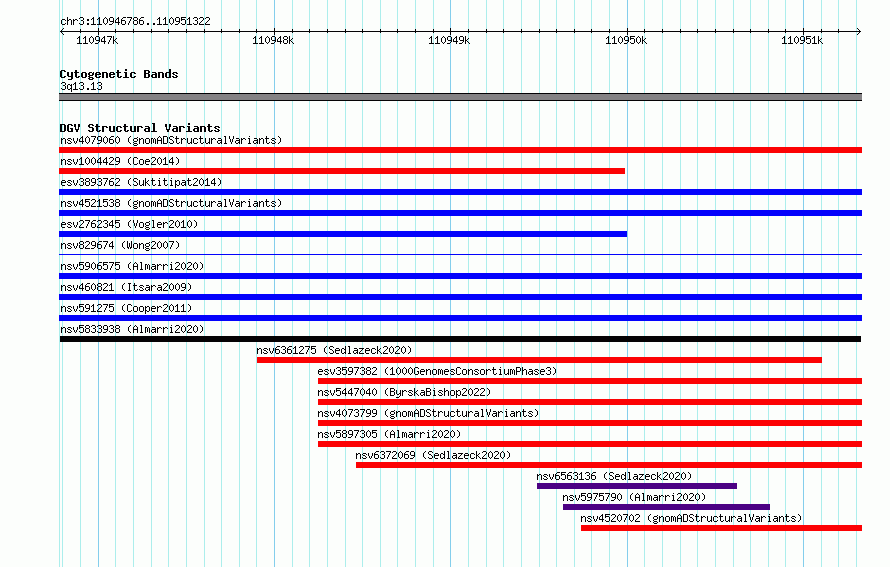Open nsv829674 (Wong2007) label
890x567 pixels.
(x=120, y=245)
